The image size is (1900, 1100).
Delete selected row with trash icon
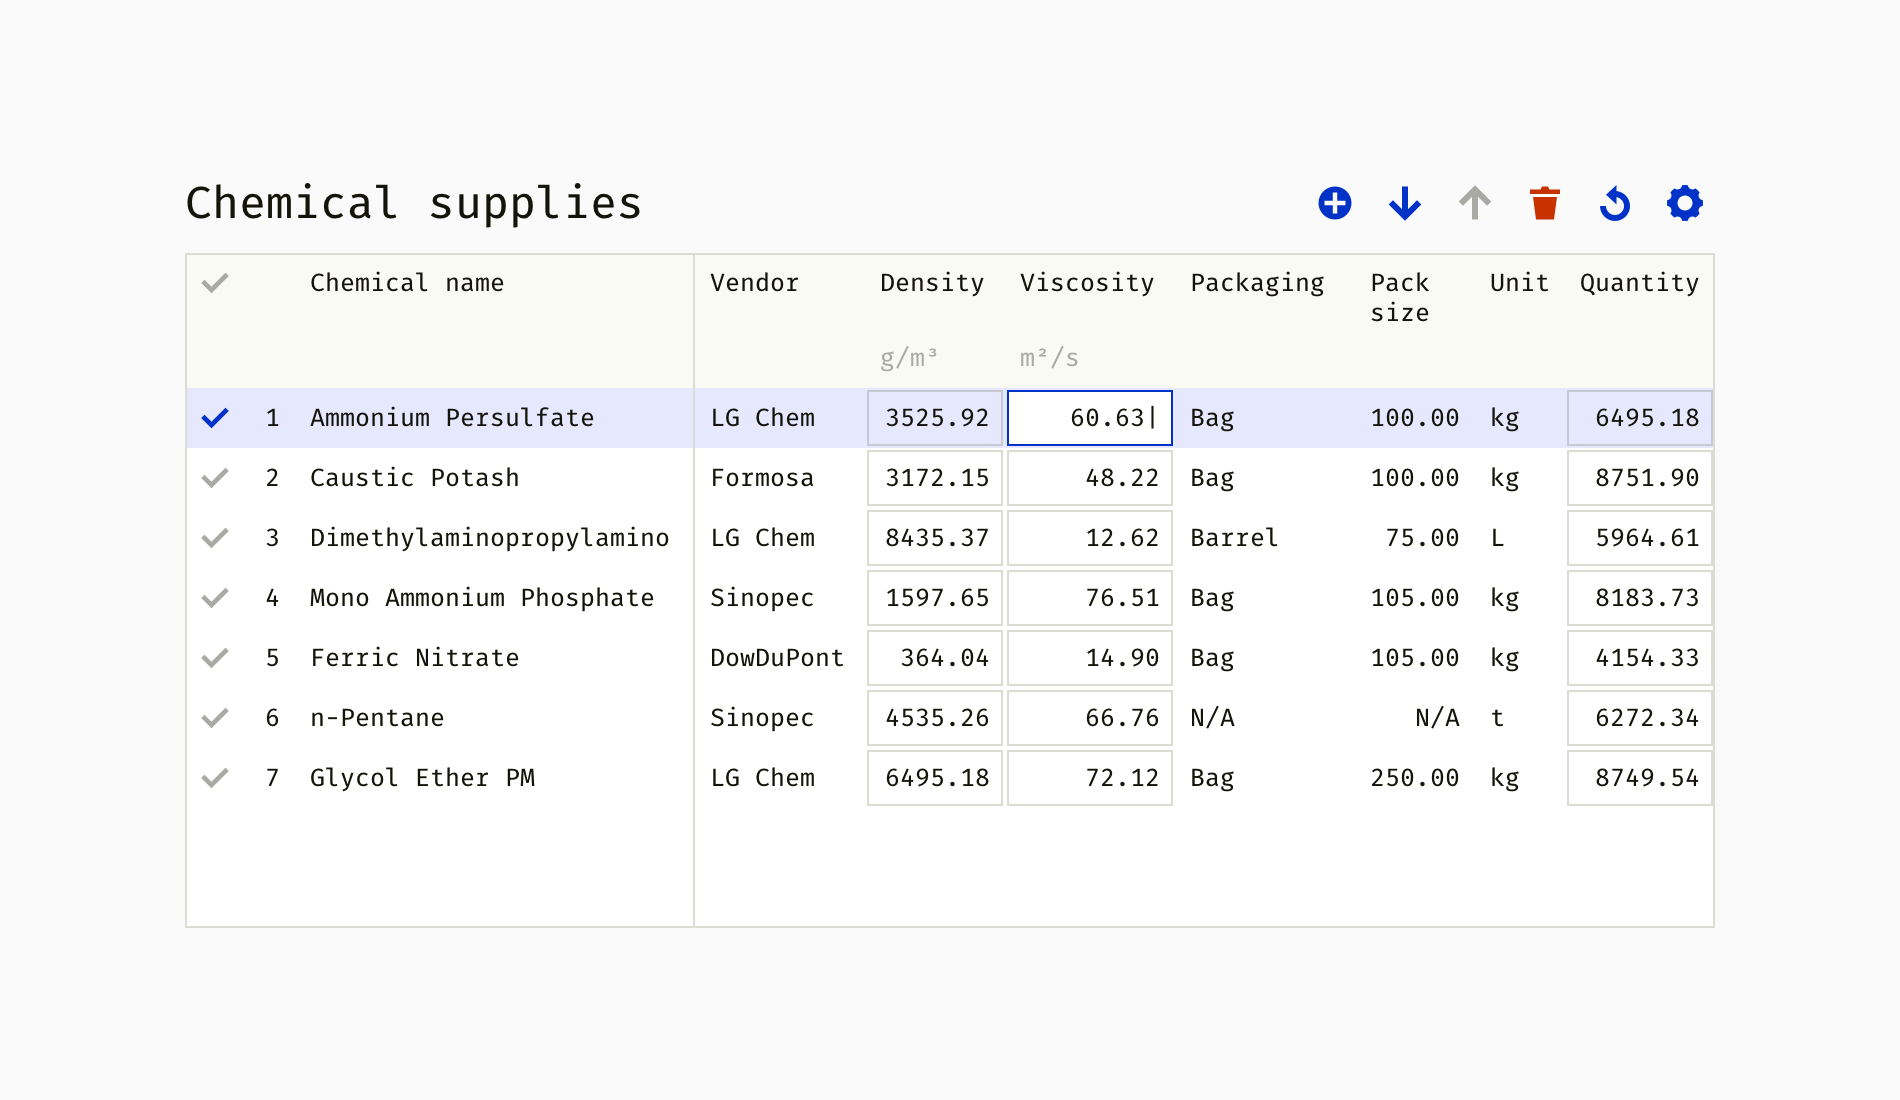pyautogui.click(x=1545, y=203)
